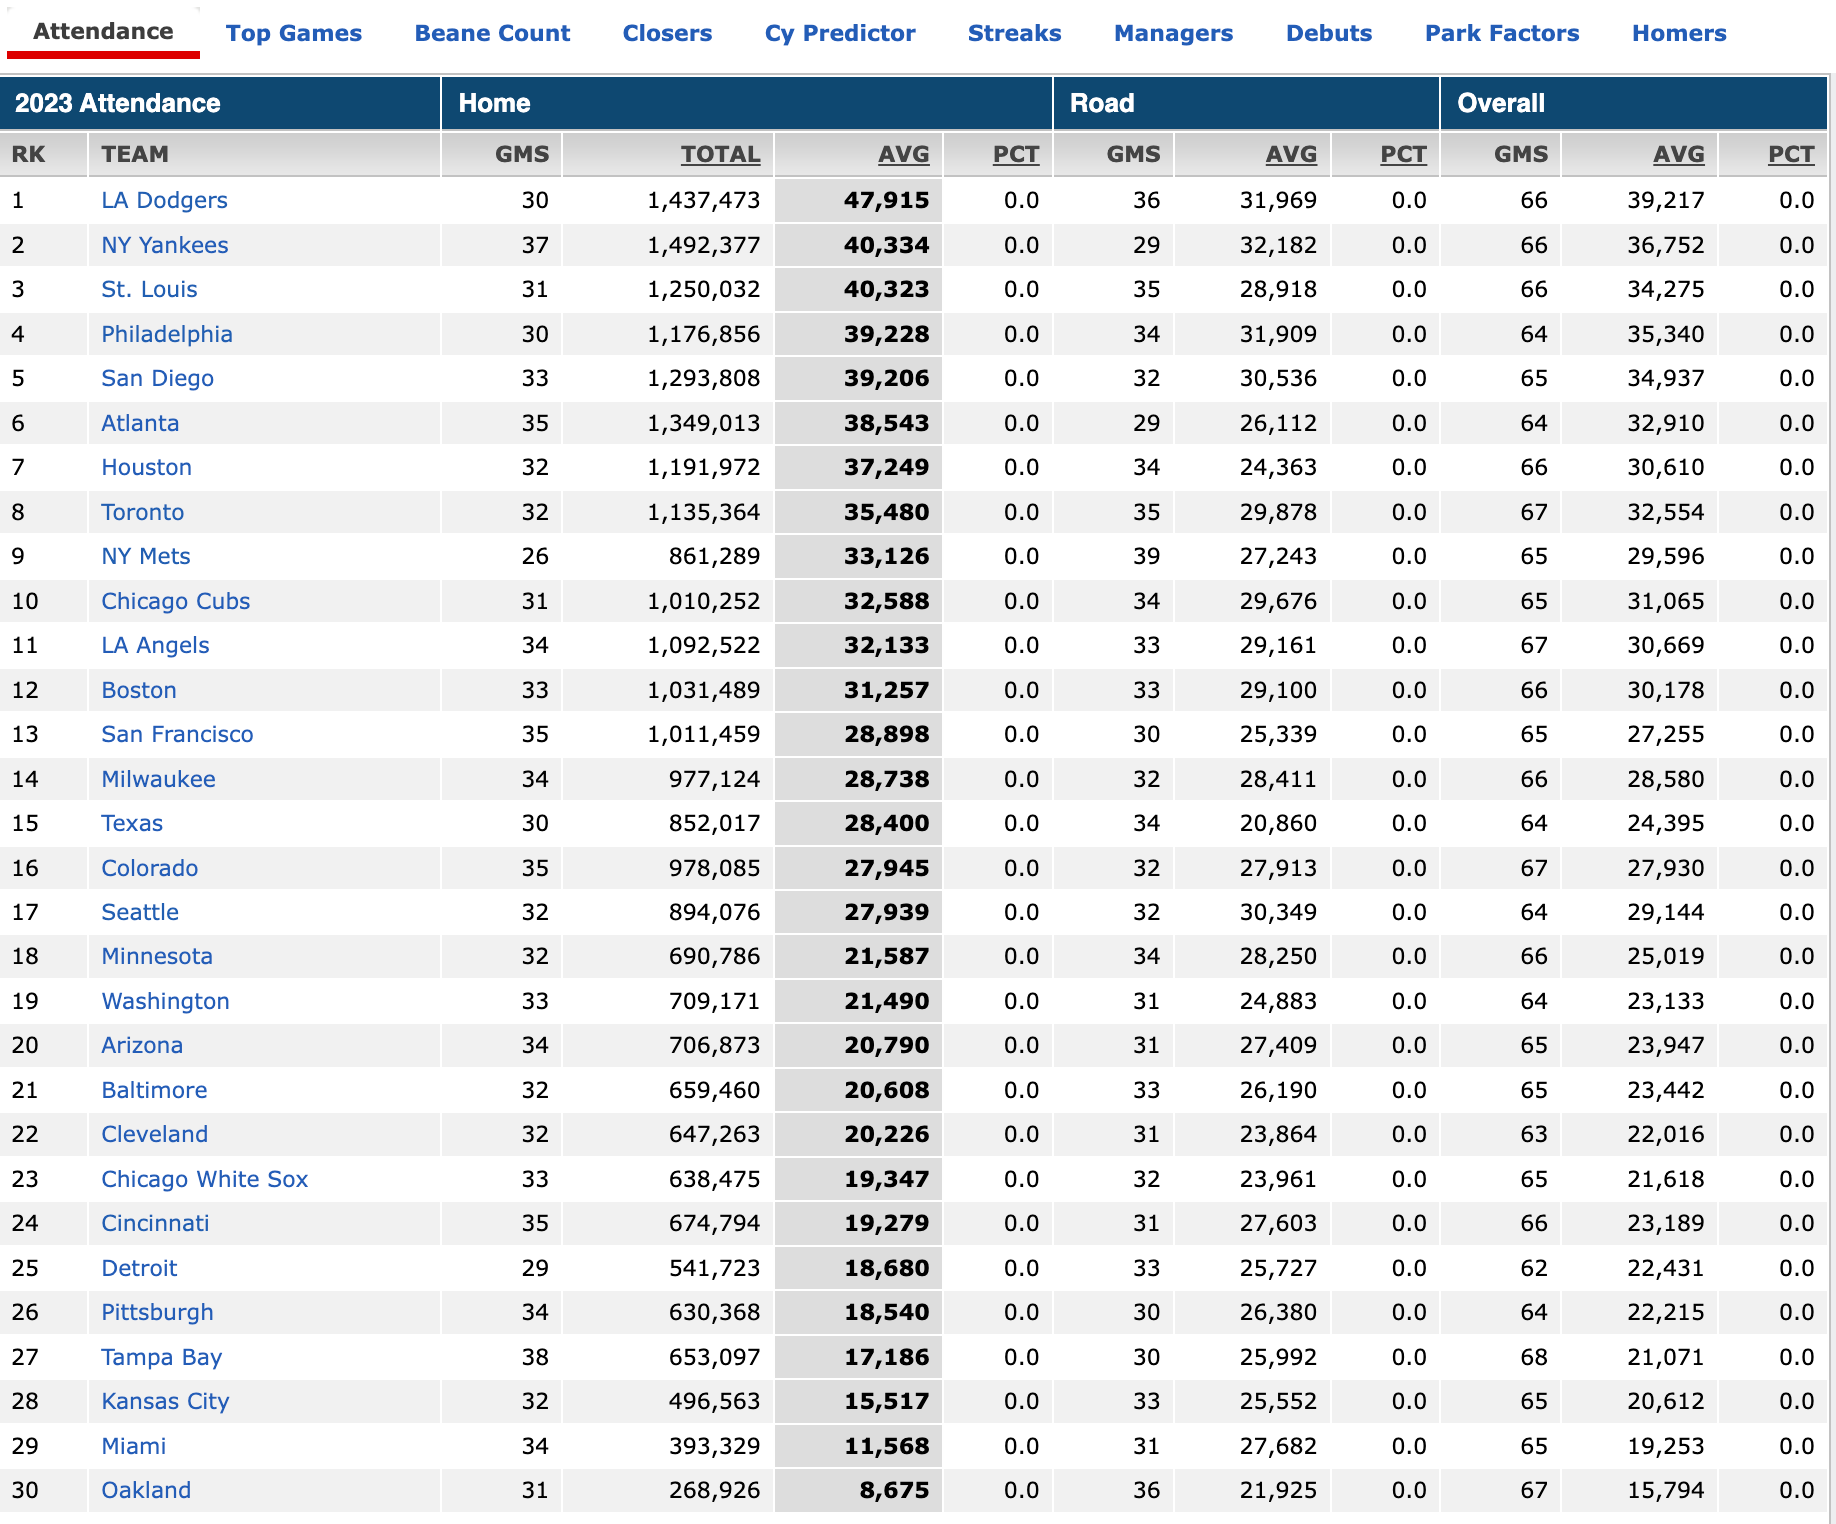Sort by Road AVG column header
1836x1524 pixels.
[1291, 154]
